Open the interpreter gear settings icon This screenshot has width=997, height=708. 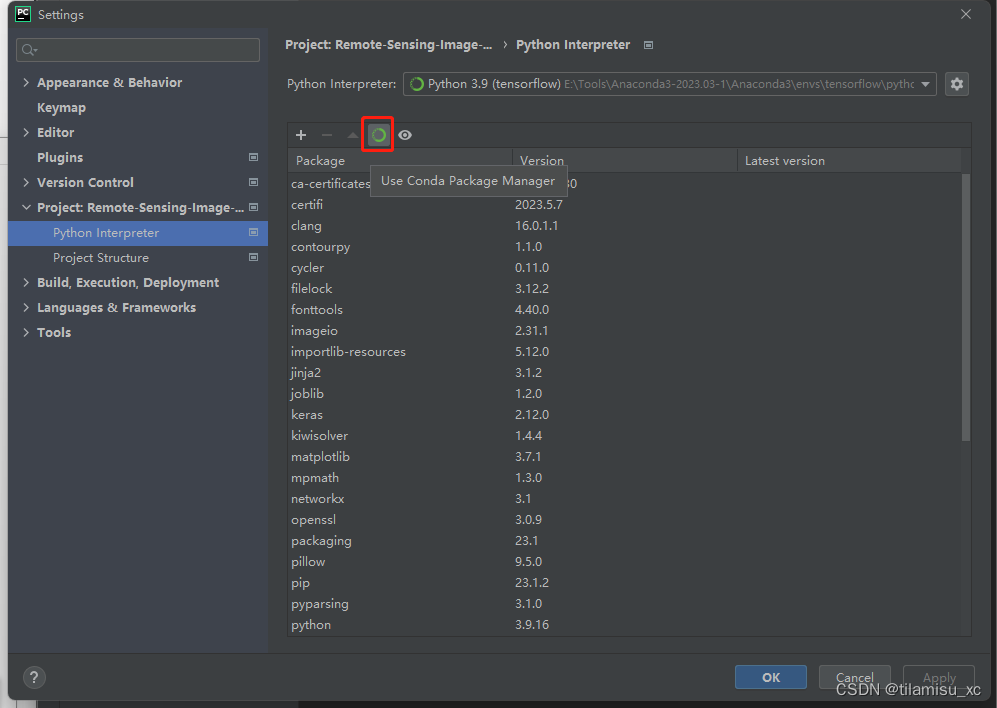point(956,84)
